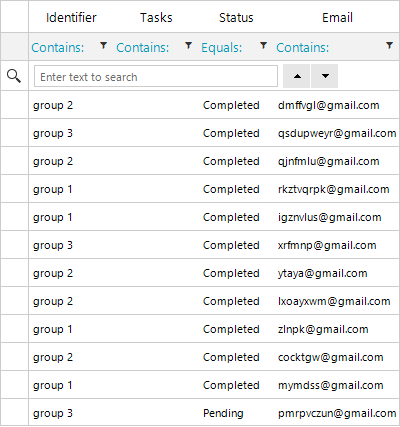Open the Tasks column filter funnel icon

point(188,46)
